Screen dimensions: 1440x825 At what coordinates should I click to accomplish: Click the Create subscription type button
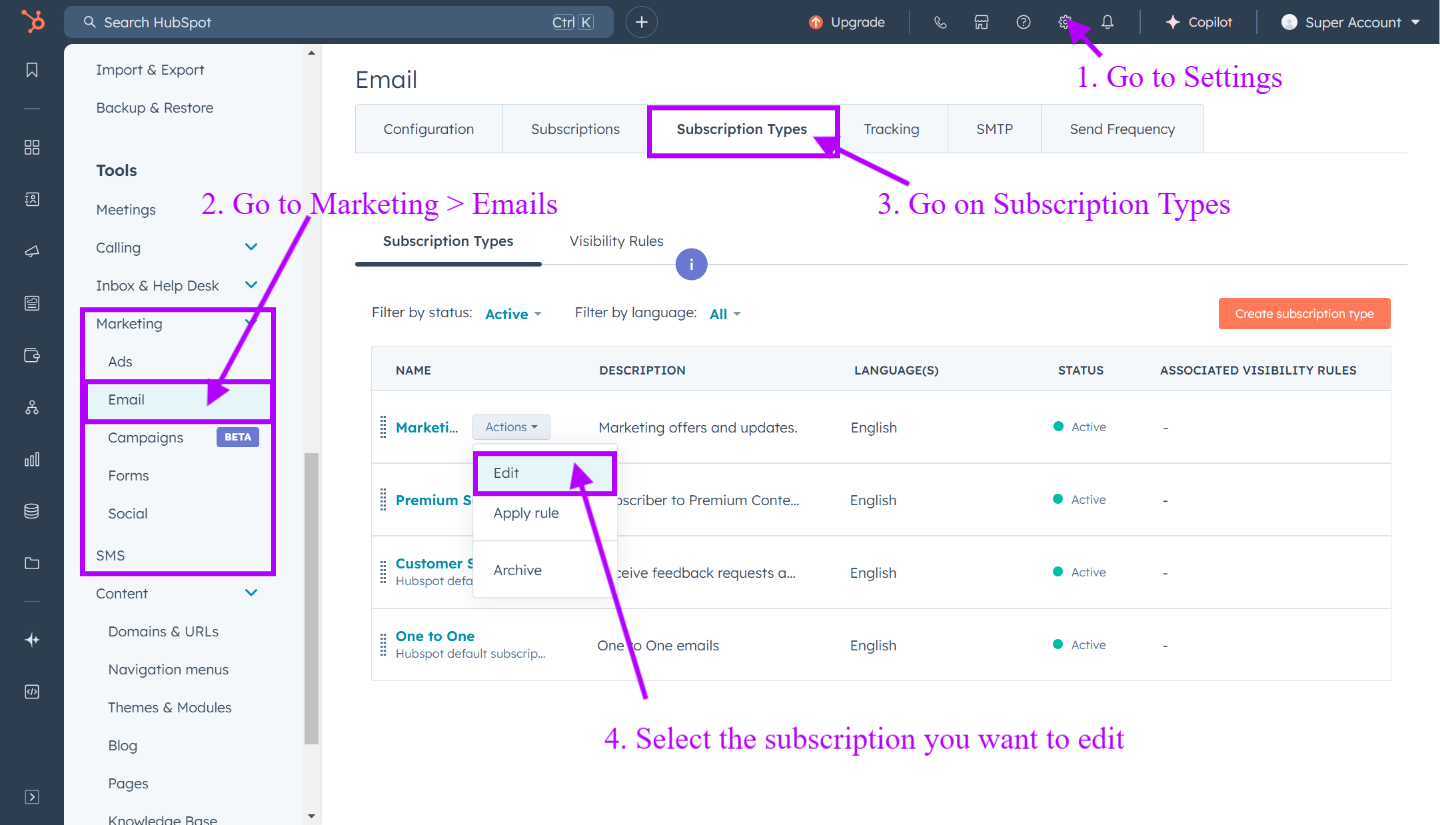[1305, 314]
